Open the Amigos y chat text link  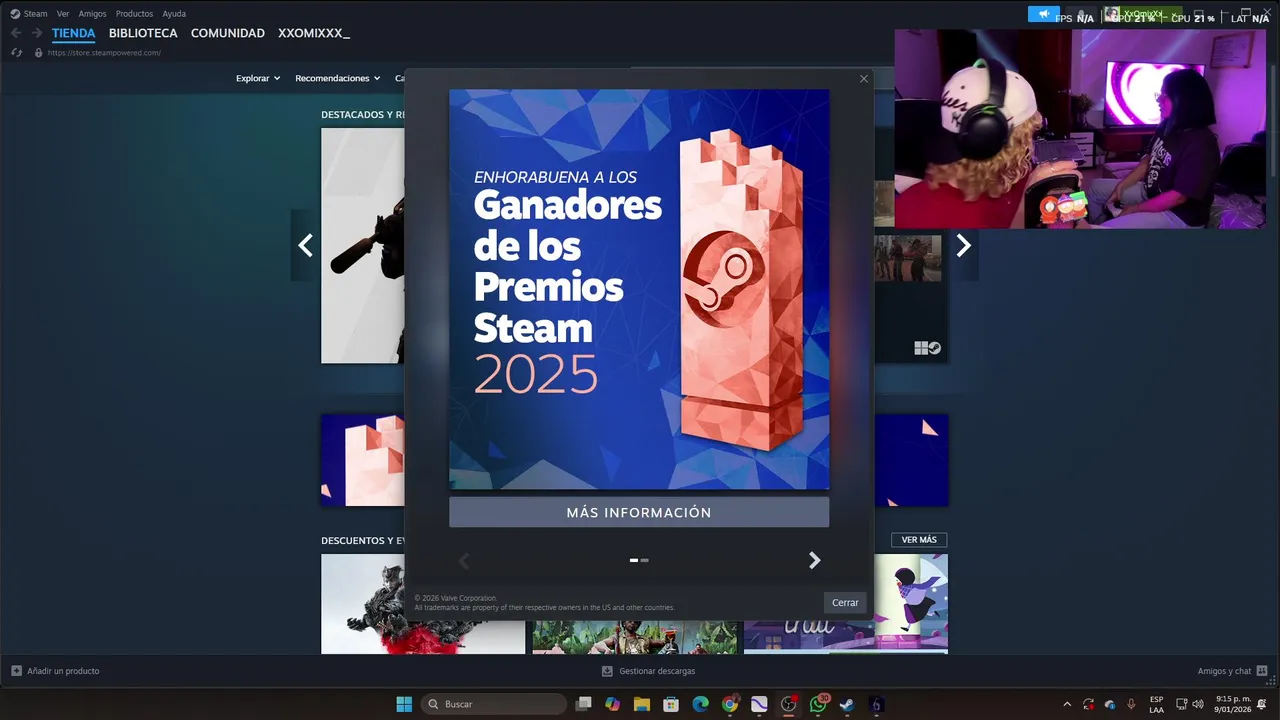(x=1224, y=671)
